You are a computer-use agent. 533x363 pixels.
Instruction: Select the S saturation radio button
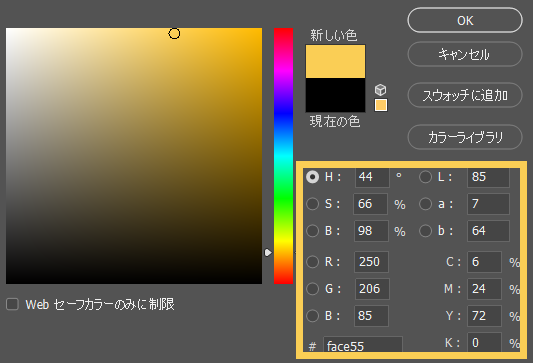tap(312, 204)
